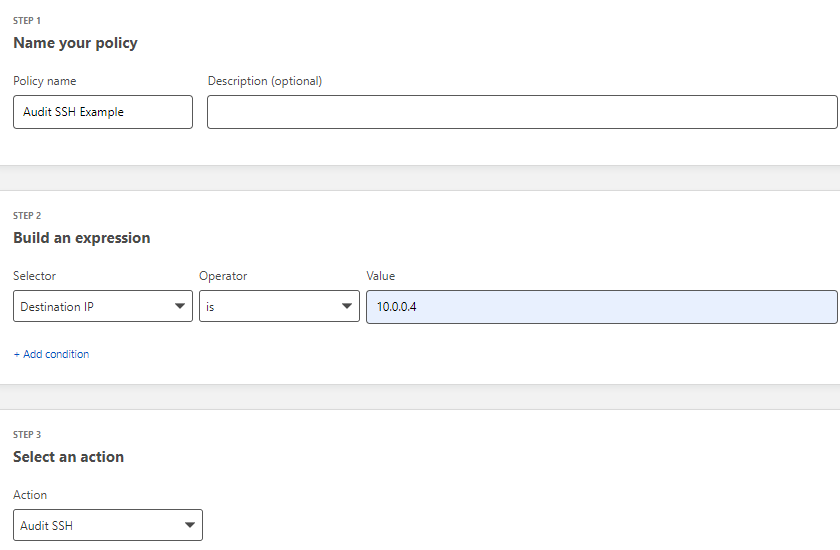This screenshot has width=840, height=550.
Task: Click the 'Name your policy' heading
Action: pos(75,43)
